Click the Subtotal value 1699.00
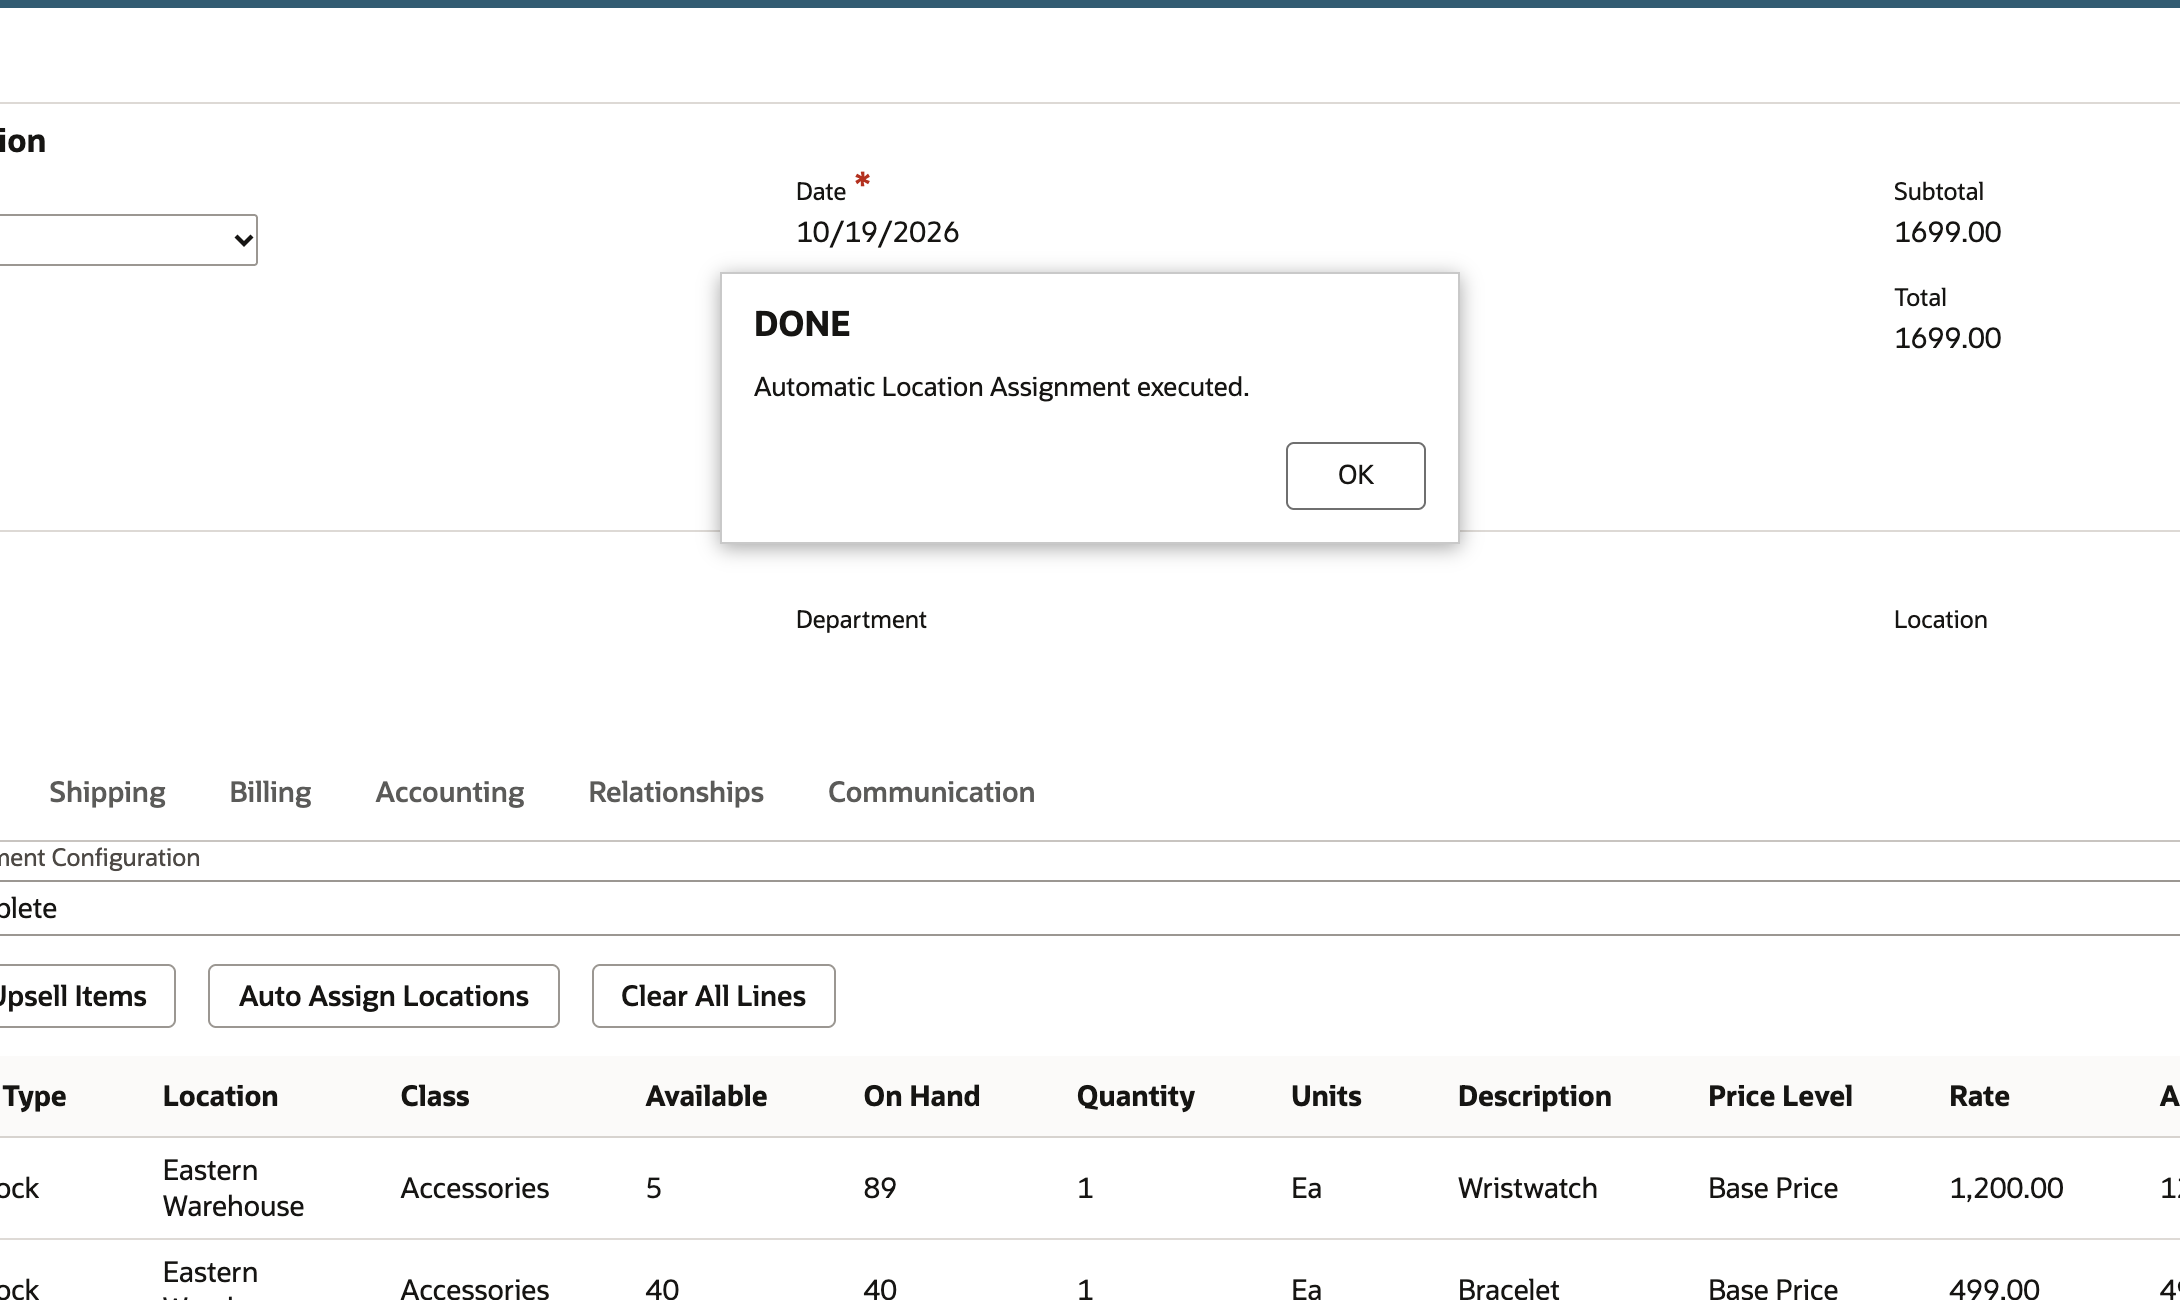This screenshot has width=2180, height=1300. (x=1947, y=232)
